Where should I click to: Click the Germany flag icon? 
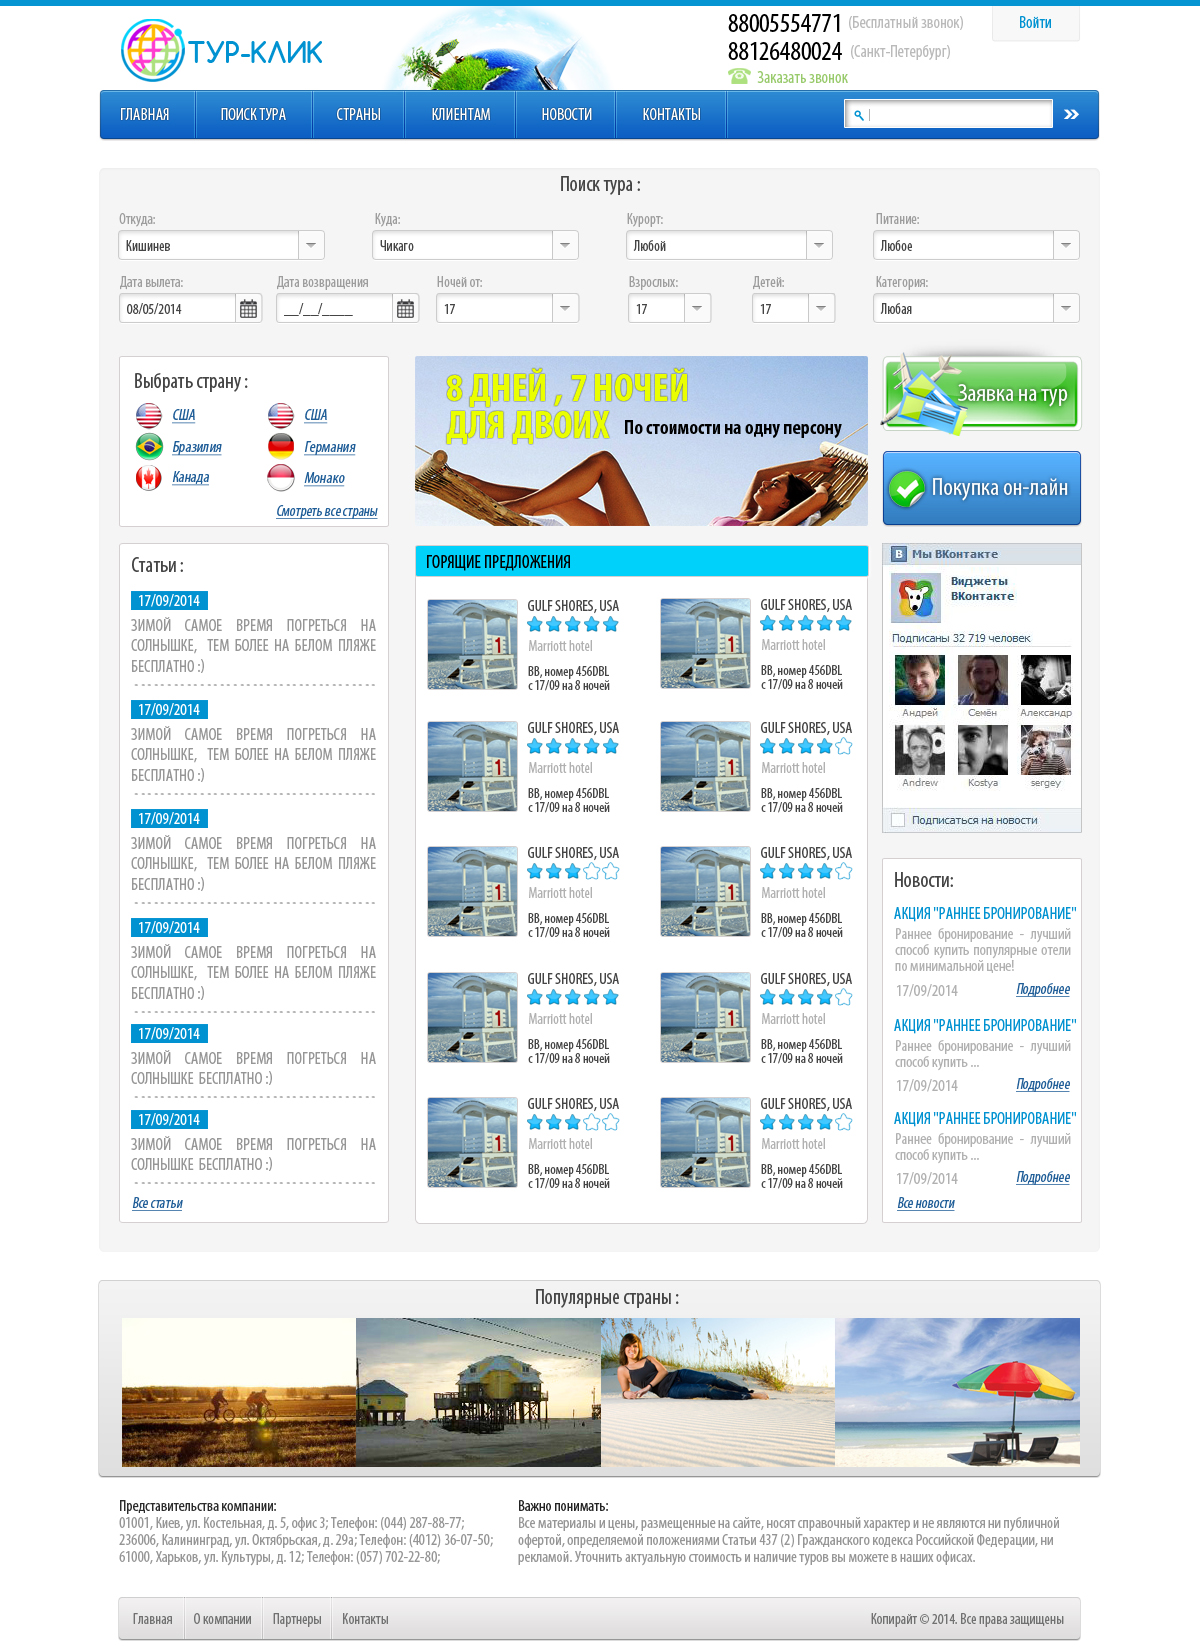click(281, 446)
